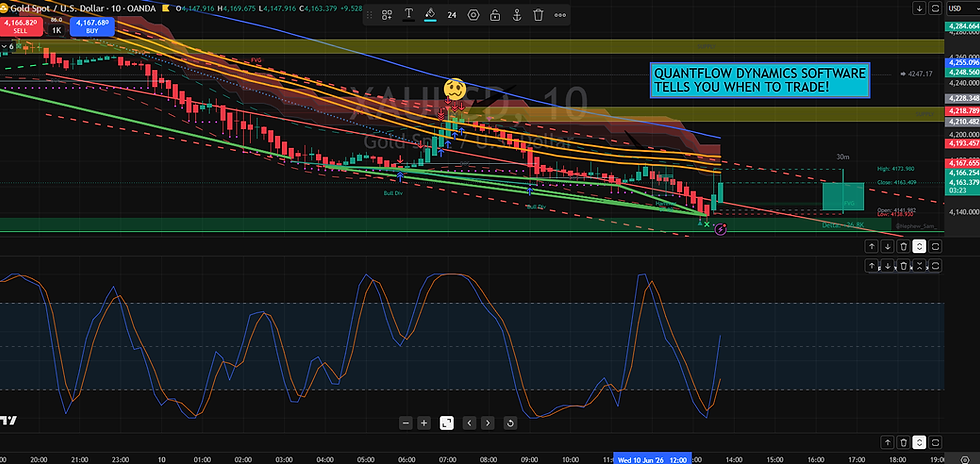980x464 pixels.
Task: Click the 4,248.560 price label
Action: (x=962, y=72)
